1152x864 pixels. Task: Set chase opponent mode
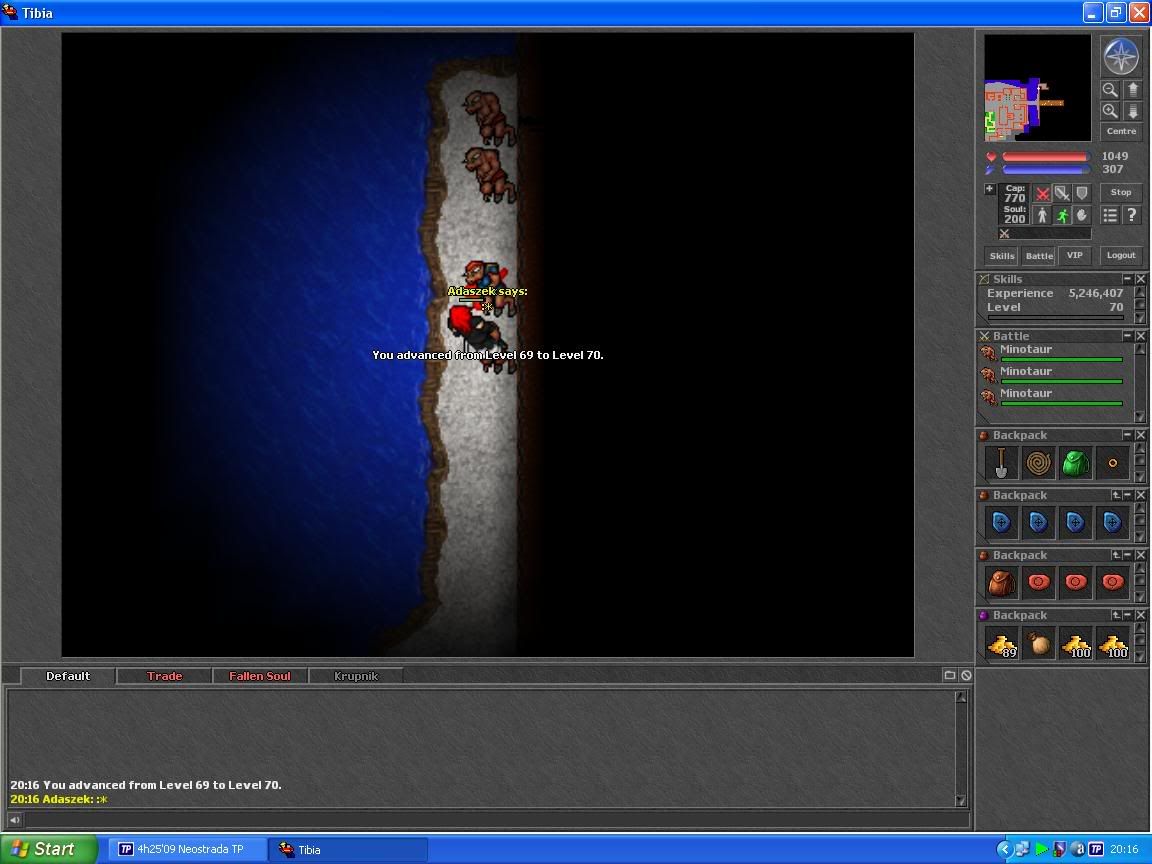click(x=1062, y=215)
